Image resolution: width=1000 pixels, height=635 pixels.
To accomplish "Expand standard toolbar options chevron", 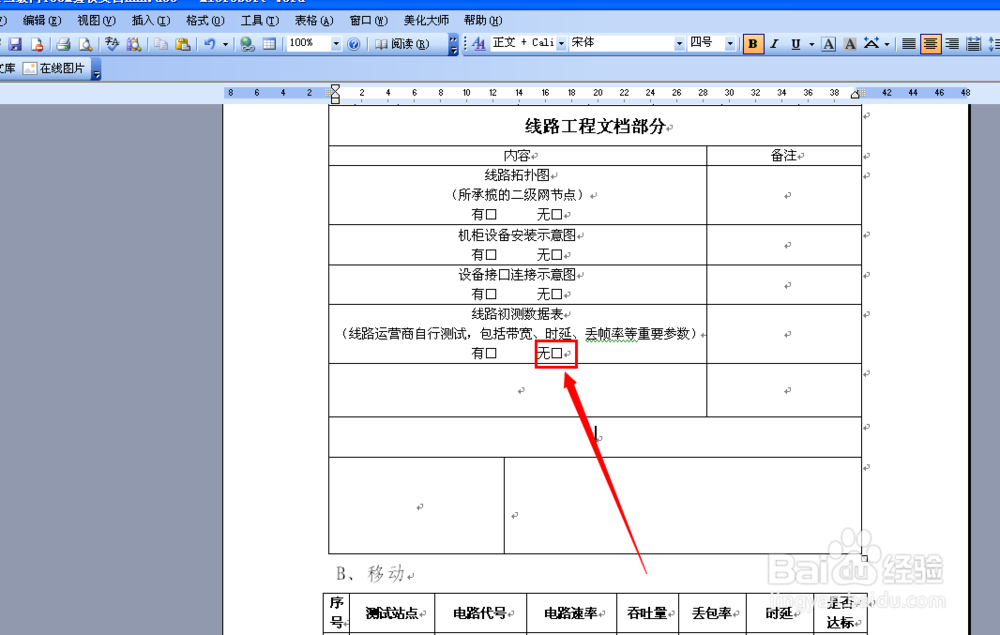I will [x=453, y=44].
